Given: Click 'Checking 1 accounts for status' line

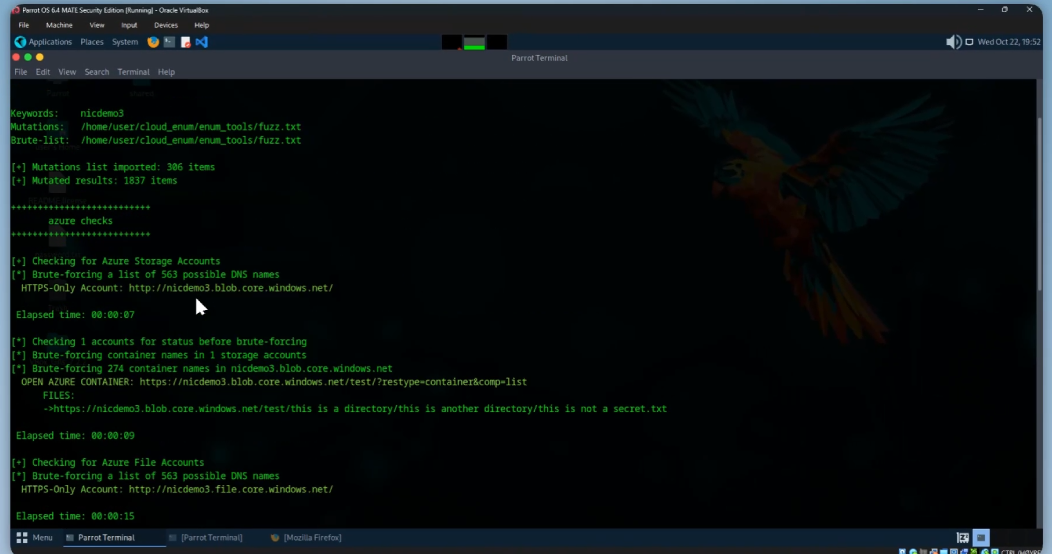Looking at the screenshot, I should pyautogui.click(x=158, y=341).
